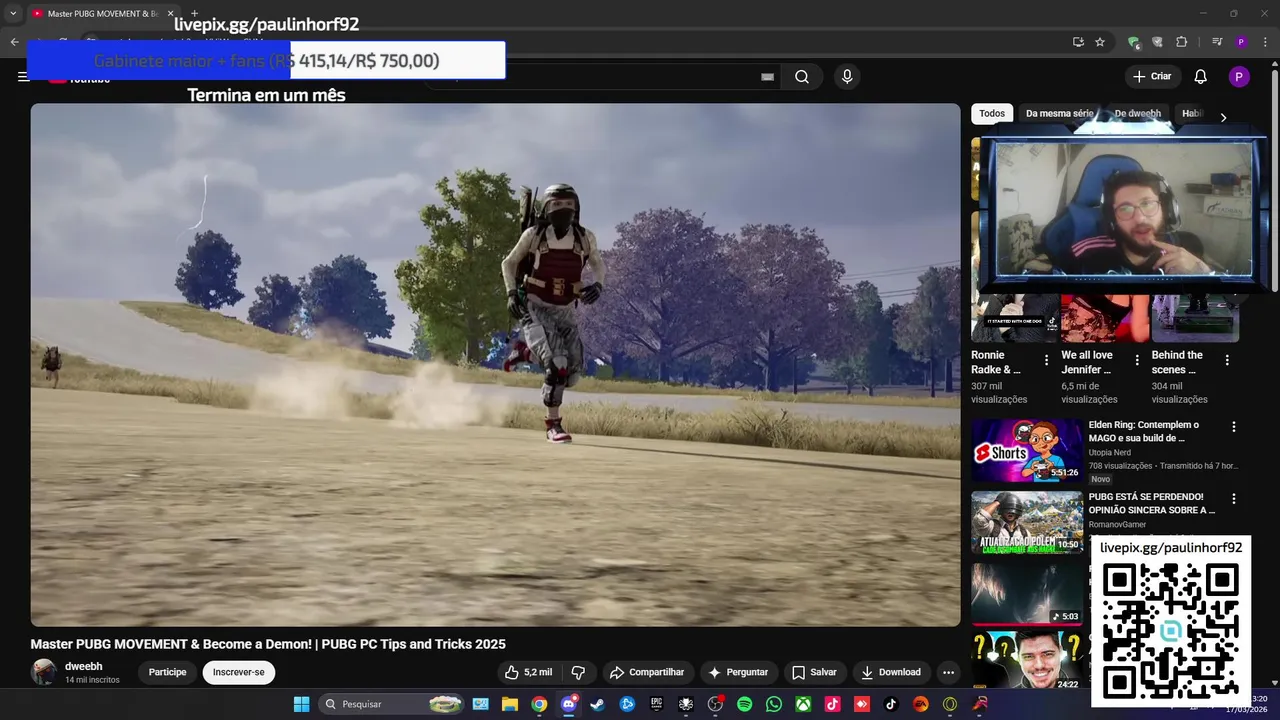Show more filter chips with right arrow
Viewport: 1280px width, 720px height.
[1223, 117]
